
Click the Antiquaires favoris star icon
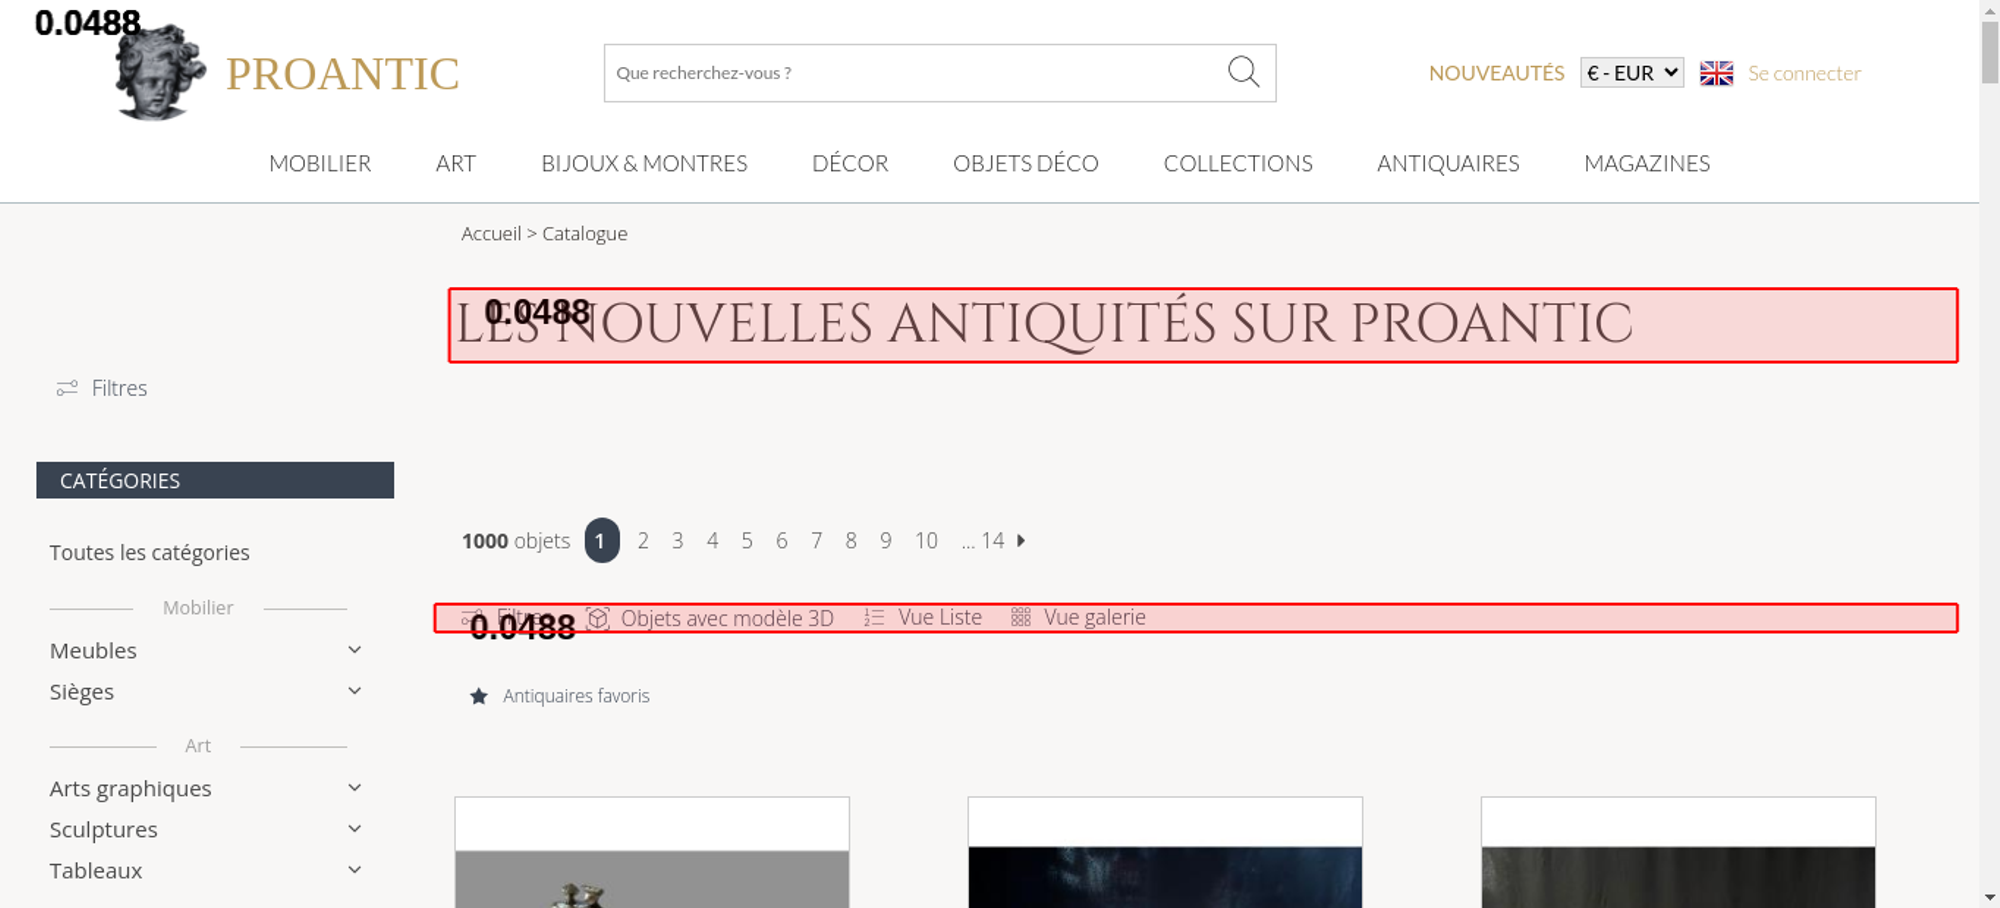coord(479,696)
